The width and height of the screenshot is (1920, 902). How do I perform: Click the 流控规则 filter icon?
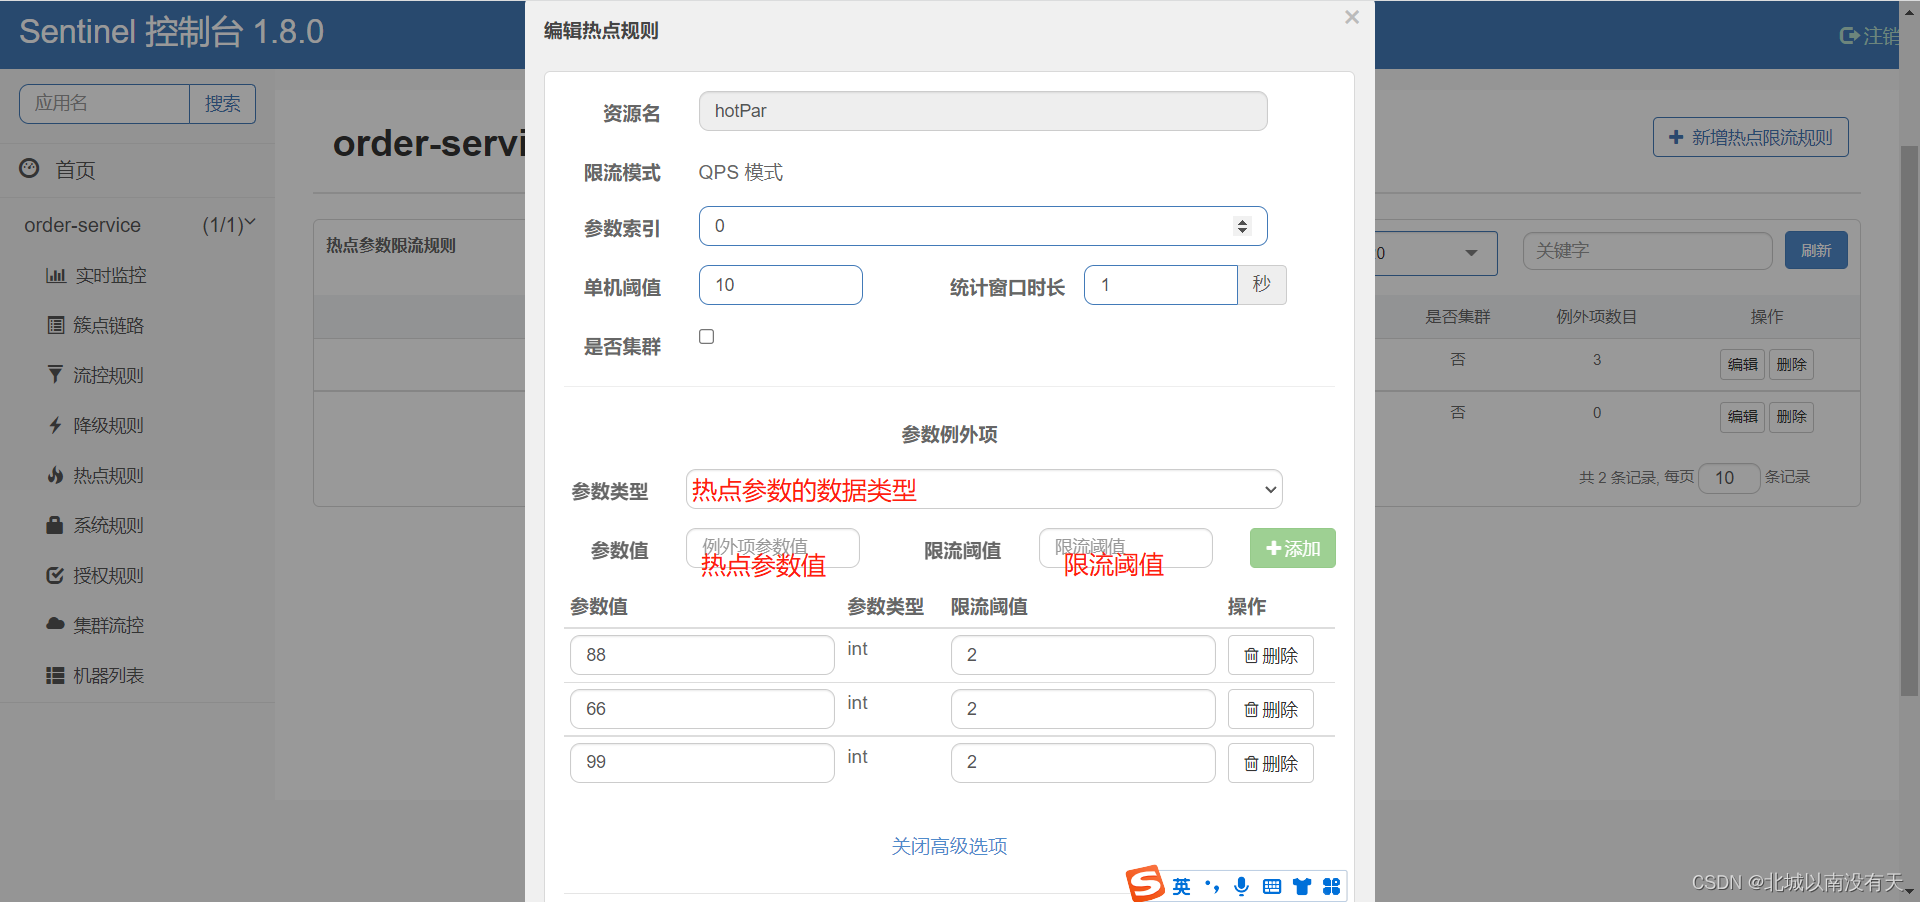coord(55,374)
